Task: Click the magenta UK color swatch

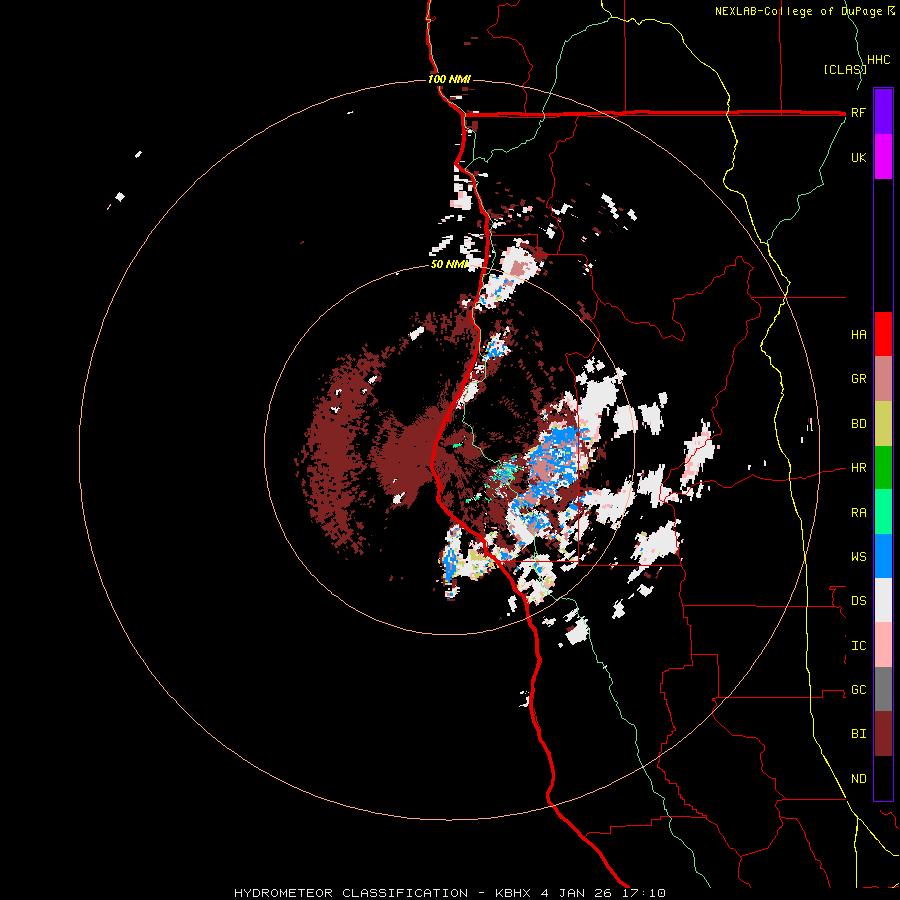Action: pyautogui.click(x=883, y=157)
